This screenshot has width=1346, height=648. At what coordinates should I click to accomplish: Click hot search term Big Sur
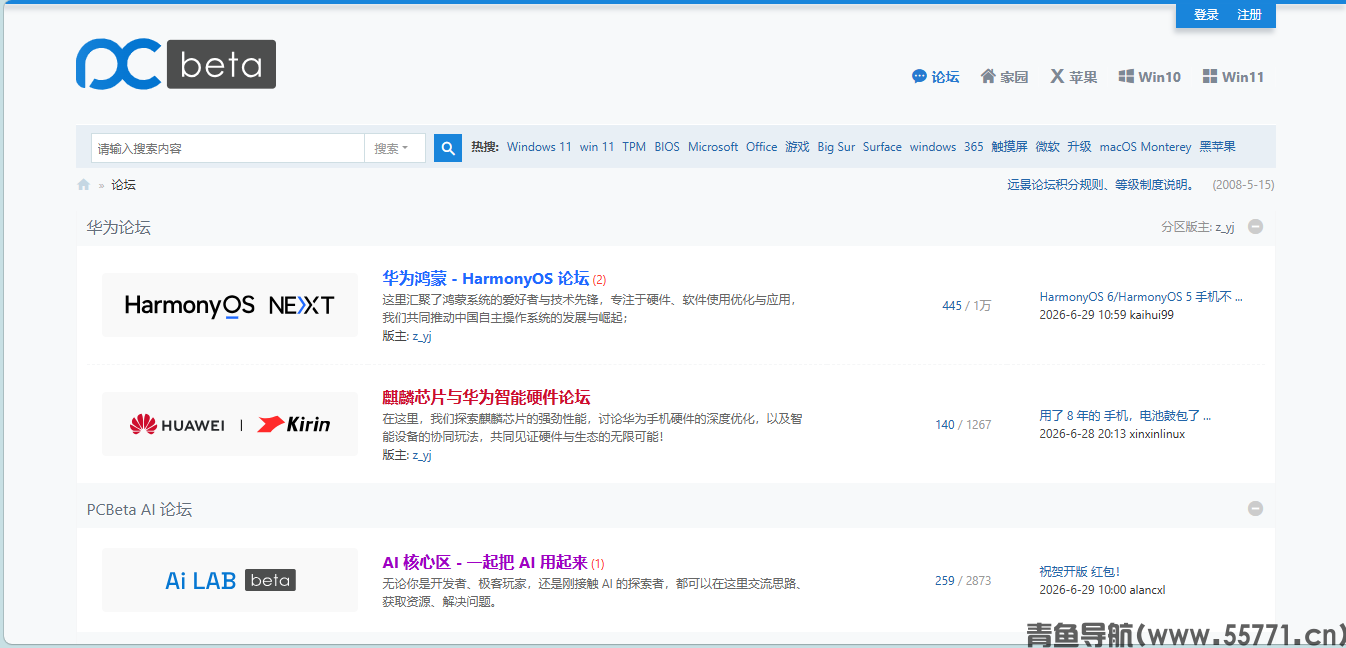[x=836, y=147]
